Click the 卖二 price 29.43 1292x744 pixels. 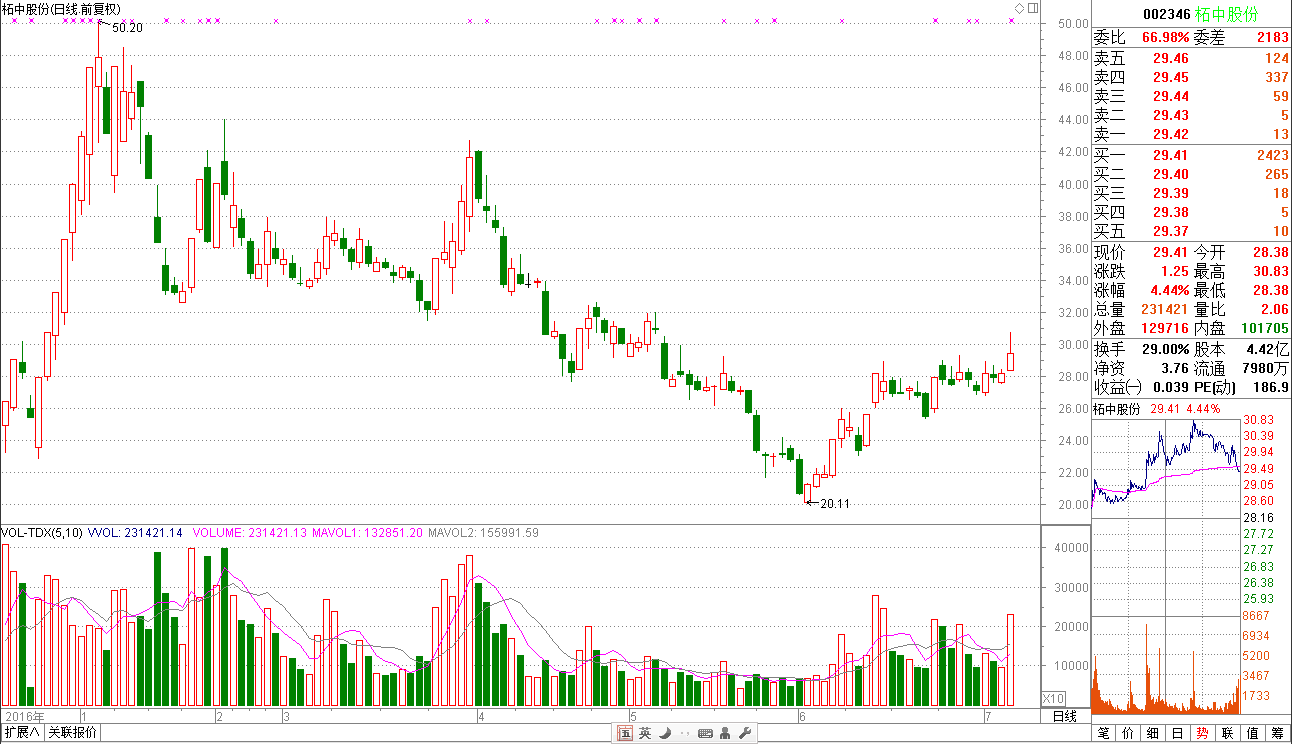[1171, 116]
